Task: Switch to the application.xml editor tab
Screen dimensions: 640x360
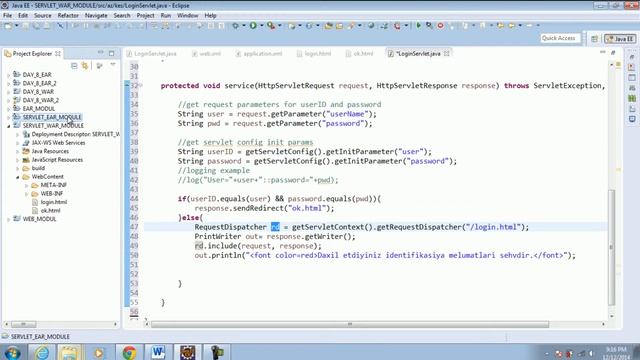Action: point(259,53)
